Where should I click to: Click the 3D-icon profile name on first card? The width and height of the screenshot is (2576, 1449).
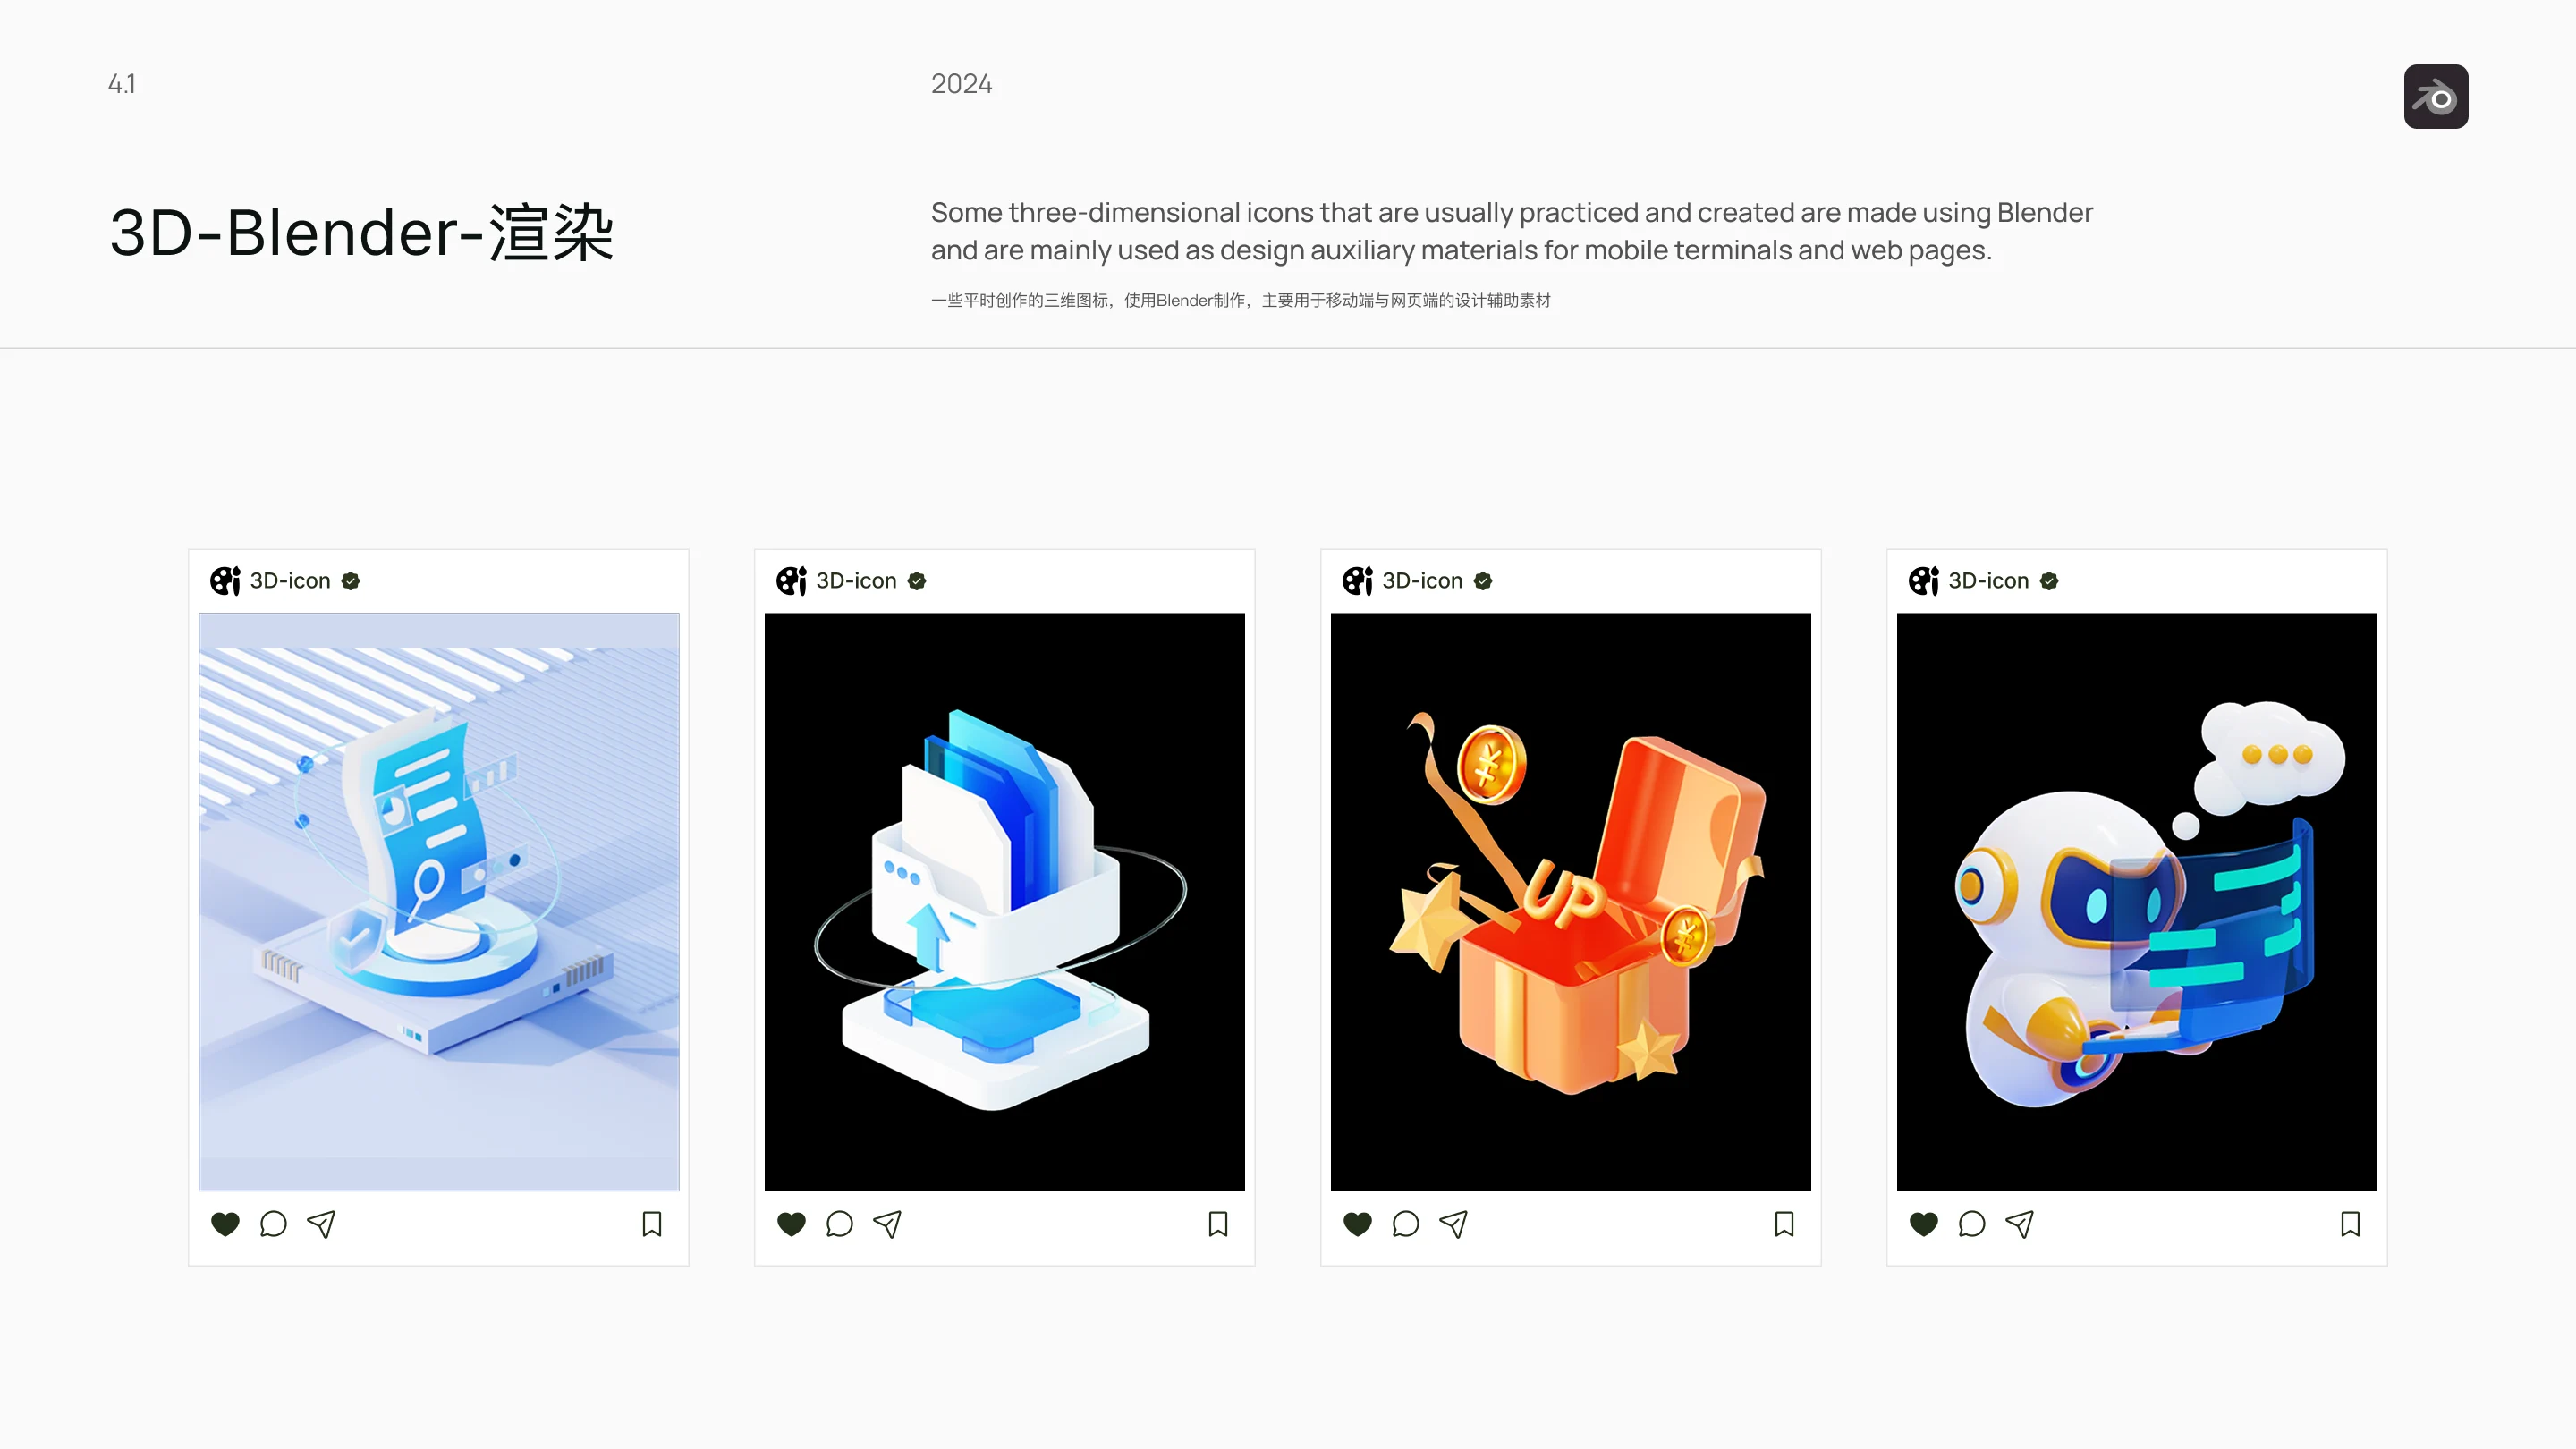[x=290, y=581]
